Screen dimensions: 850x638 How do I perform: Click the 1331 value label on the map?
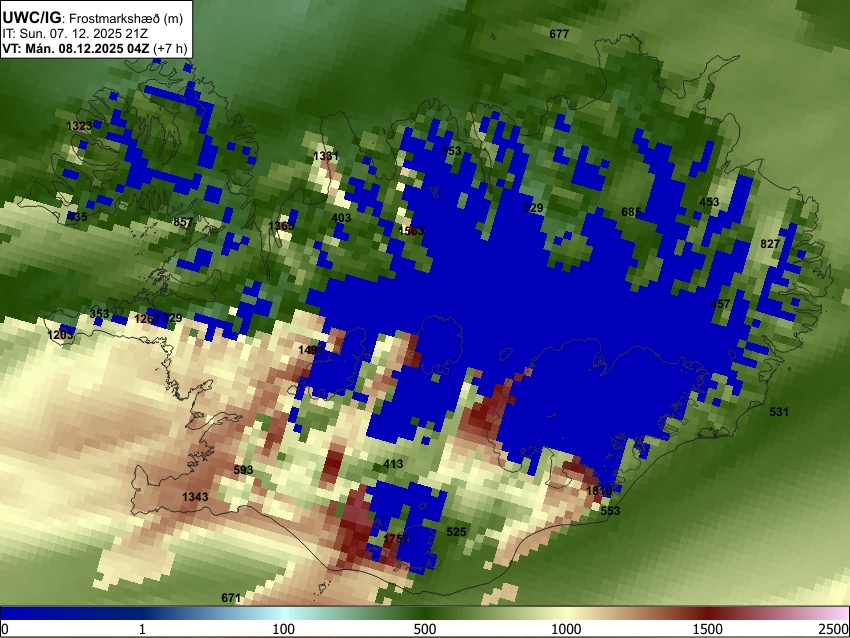326,156
